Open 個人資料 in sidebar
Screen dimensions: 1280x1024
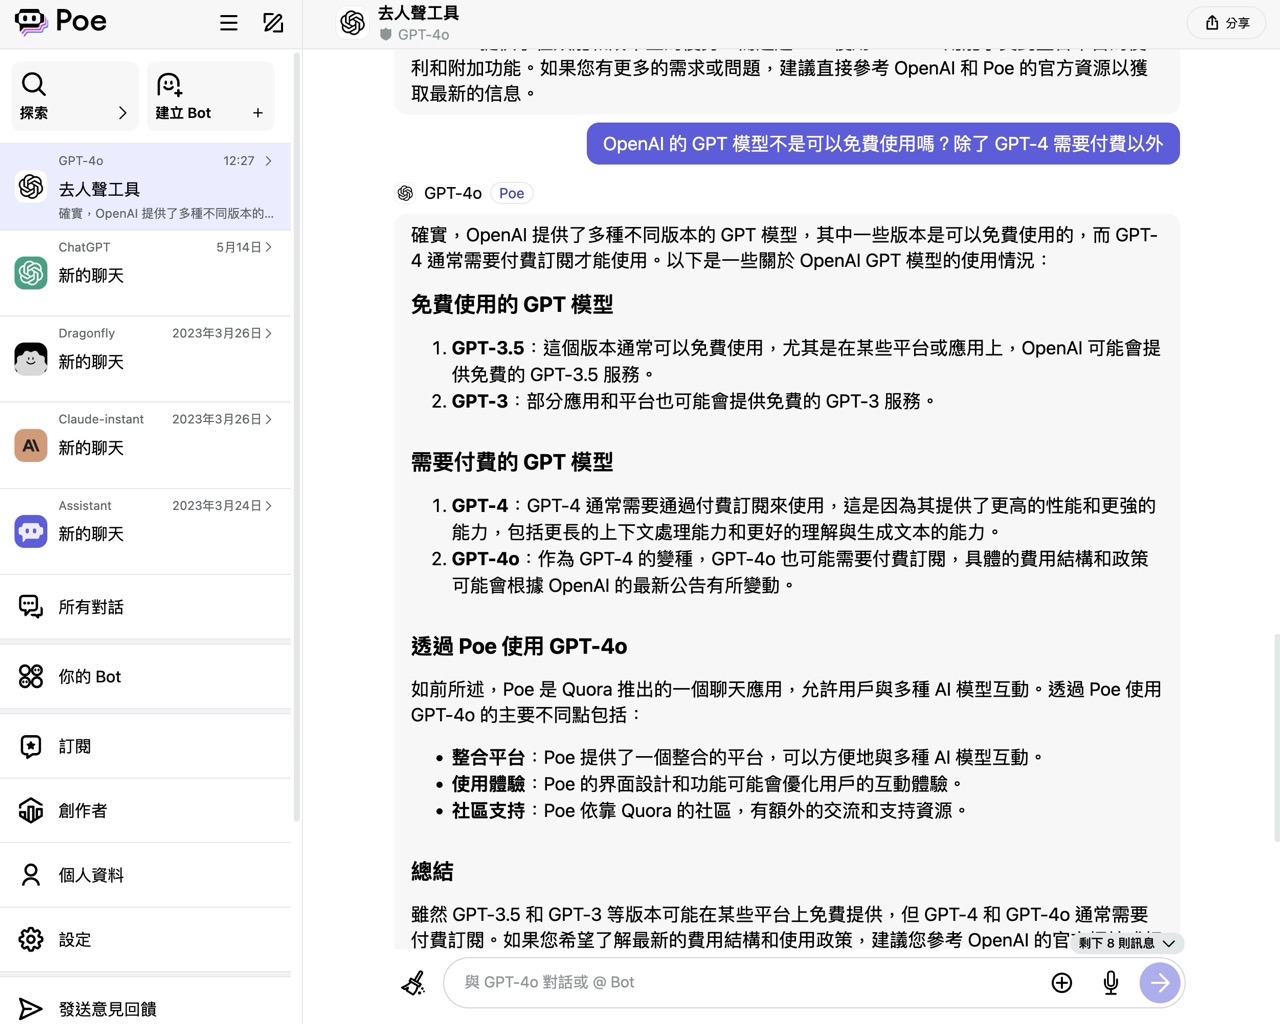pyautogui.click(x=146, y=875)
